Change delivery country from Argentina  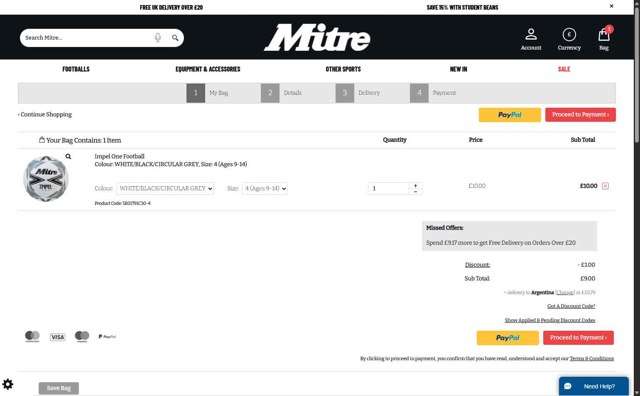(x=565, y=292)
